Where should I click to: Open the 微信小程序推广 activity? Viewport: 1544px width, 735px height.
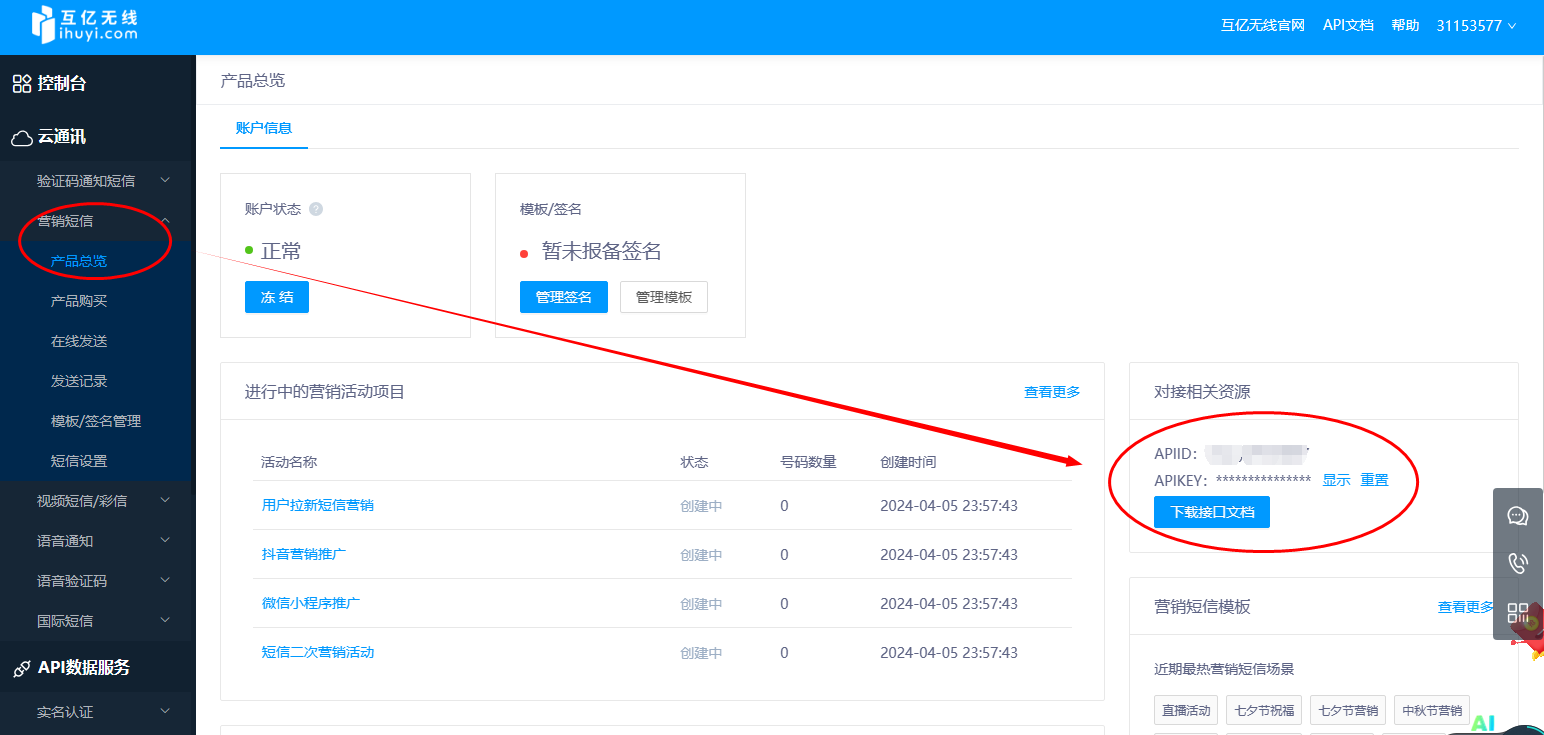click(311, 603)
